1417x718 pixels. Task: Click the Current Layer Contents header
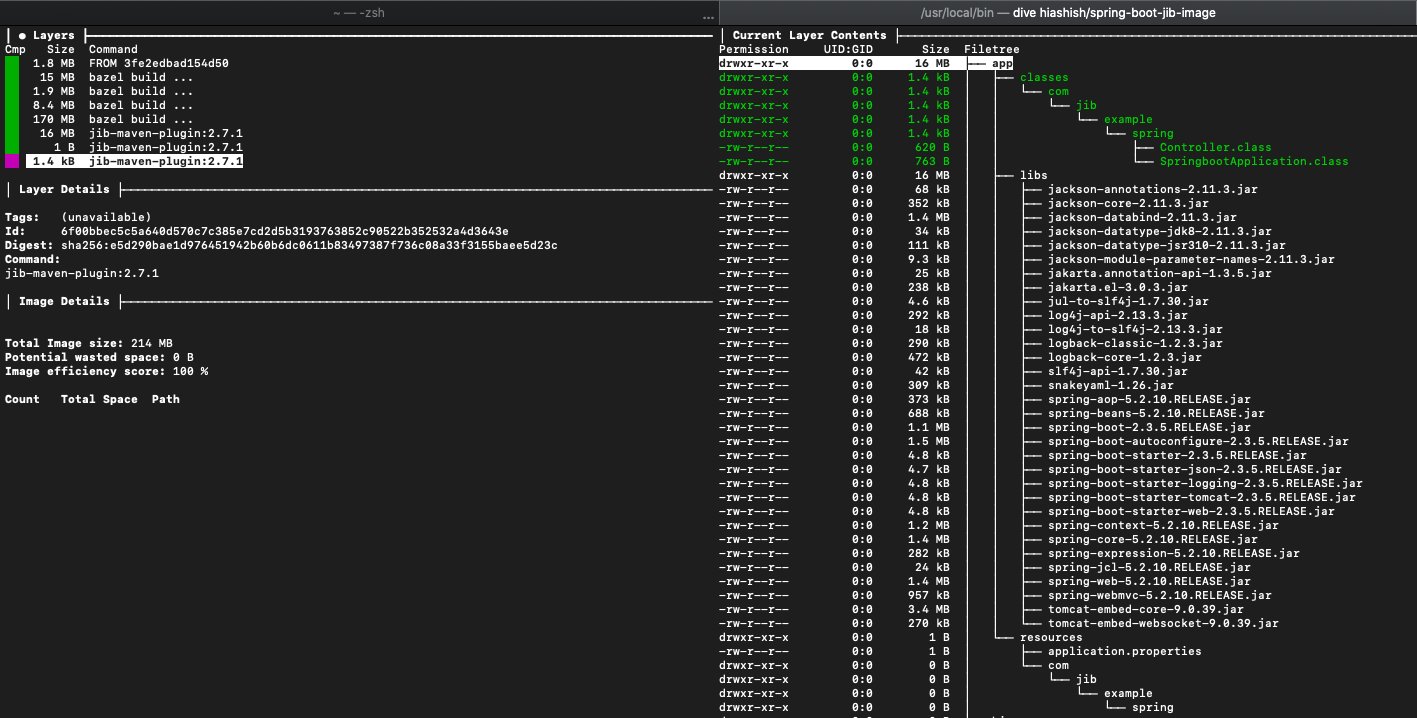[809, 35]
